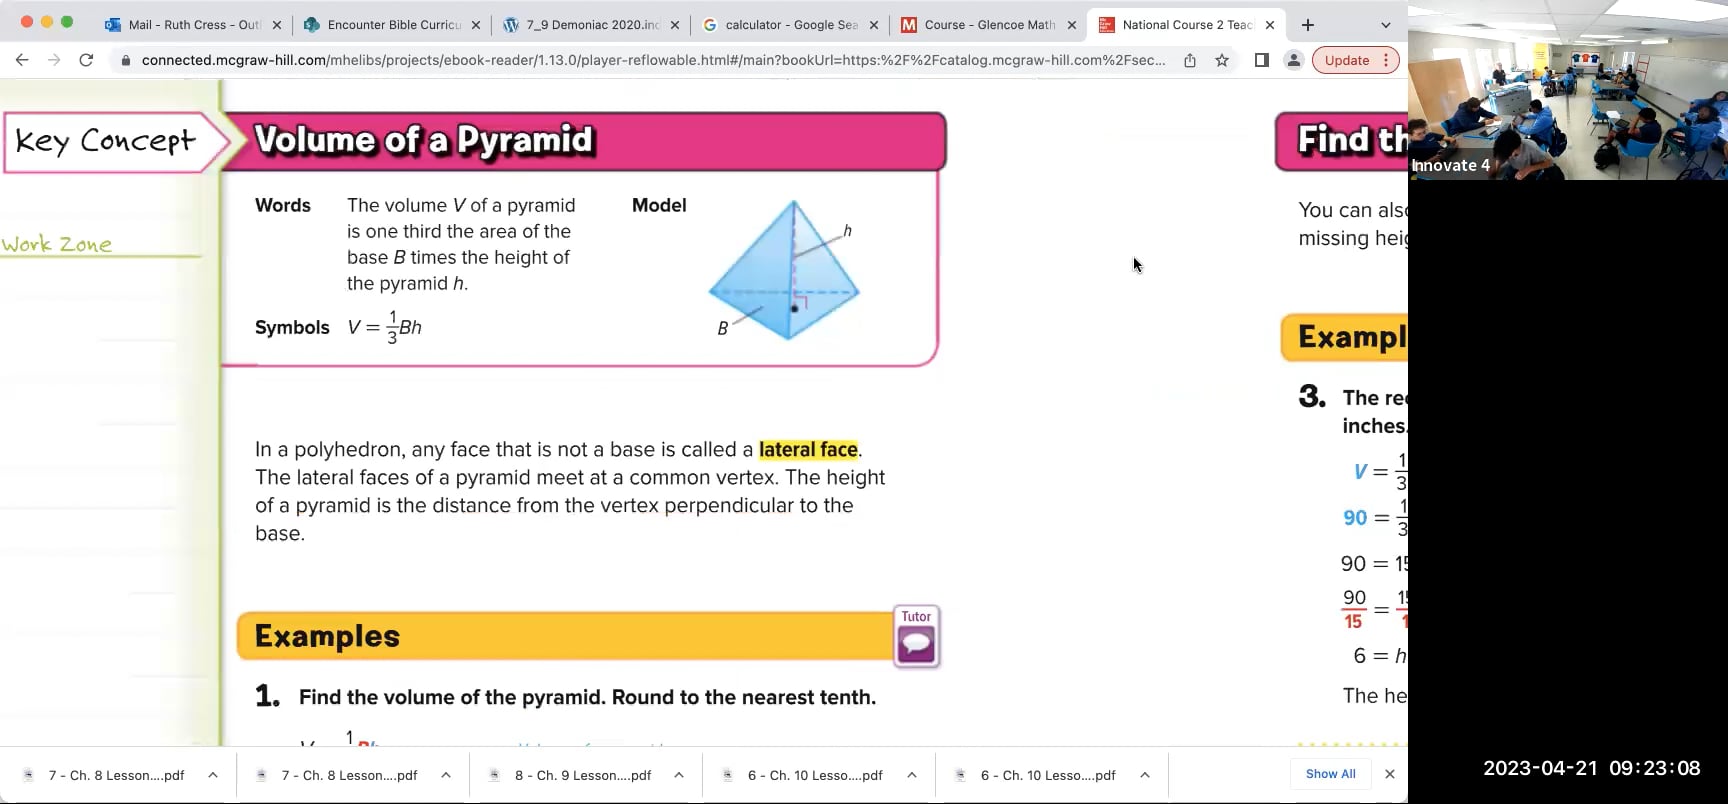The image size is (1728, 804).
Task: Reload the current page
Action: [86, 60]
